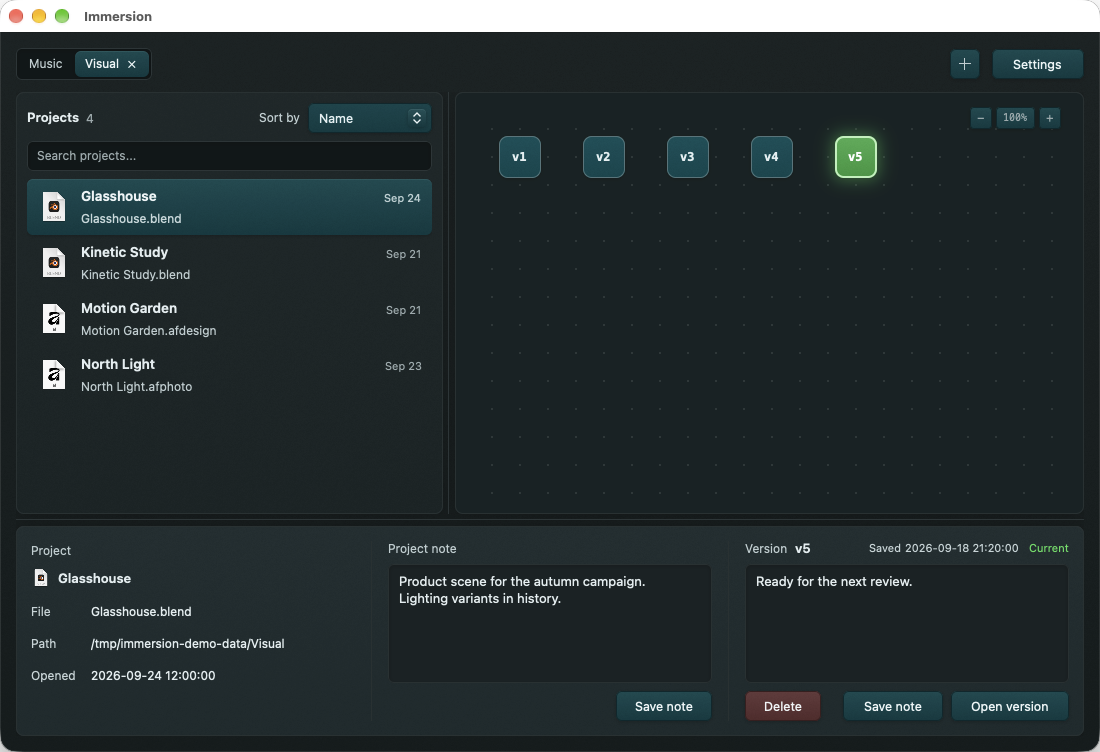Select the v1 version node
The image size is (1100, 752).
click(520, 157)
